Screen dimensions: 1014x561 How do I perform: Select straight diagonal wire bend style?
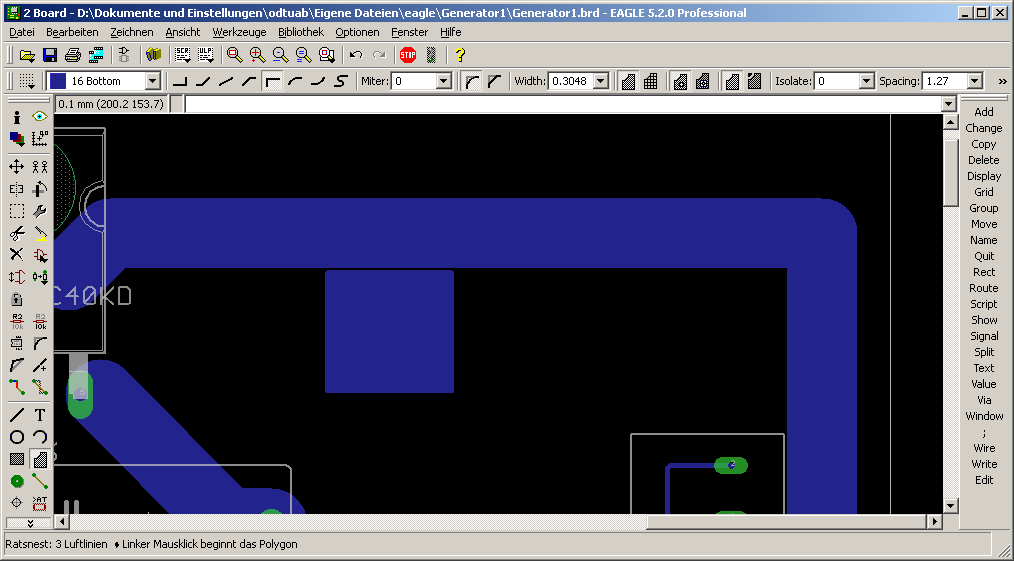(226, 81)
